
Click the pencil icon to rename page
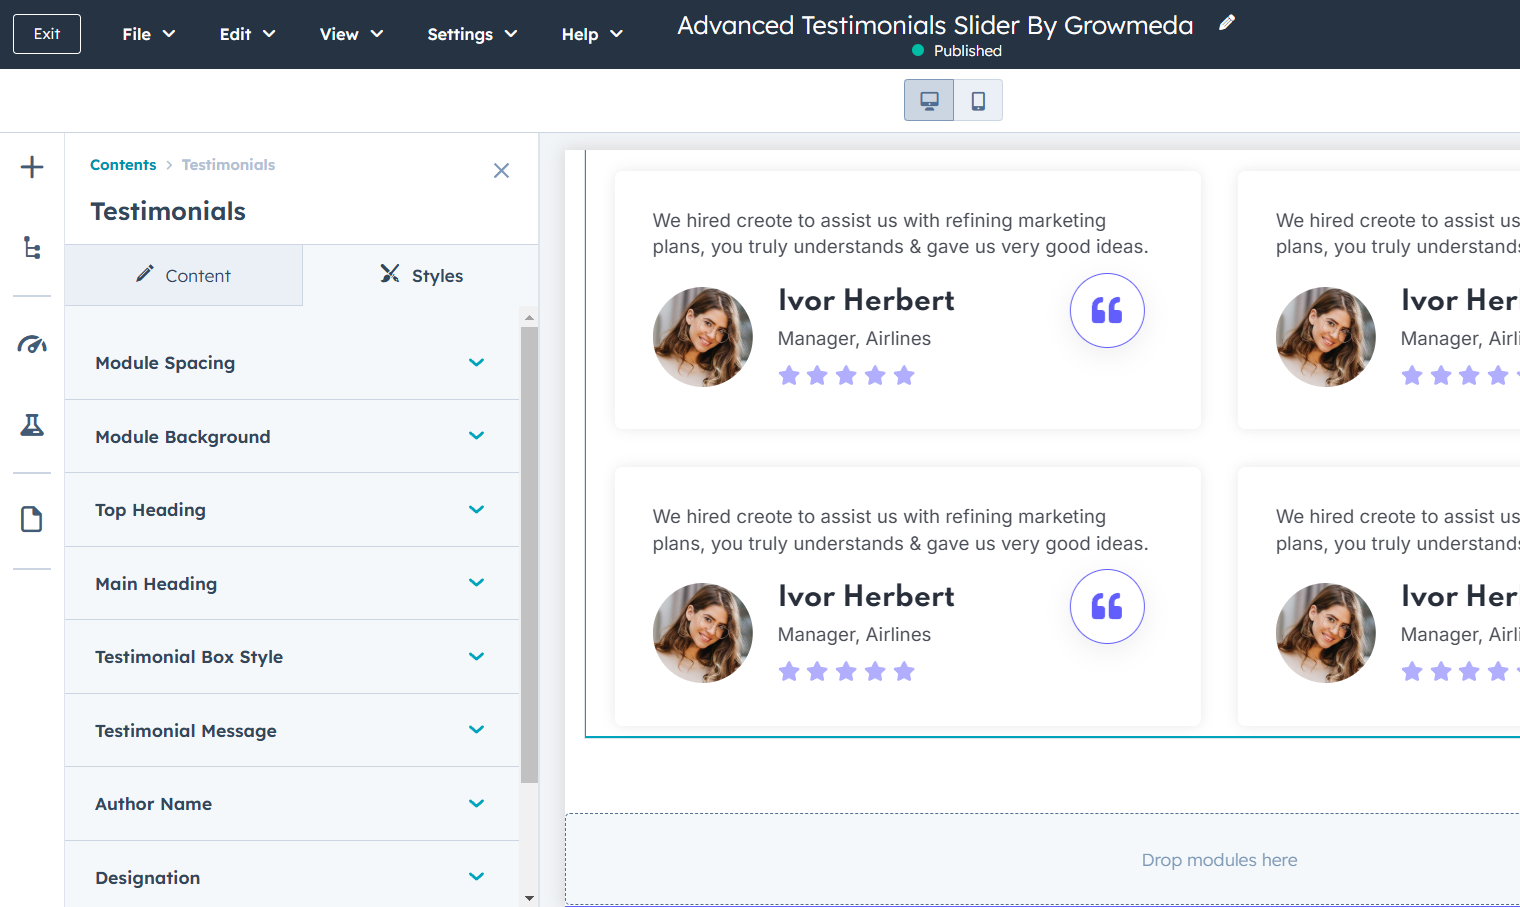[1227, 23]
